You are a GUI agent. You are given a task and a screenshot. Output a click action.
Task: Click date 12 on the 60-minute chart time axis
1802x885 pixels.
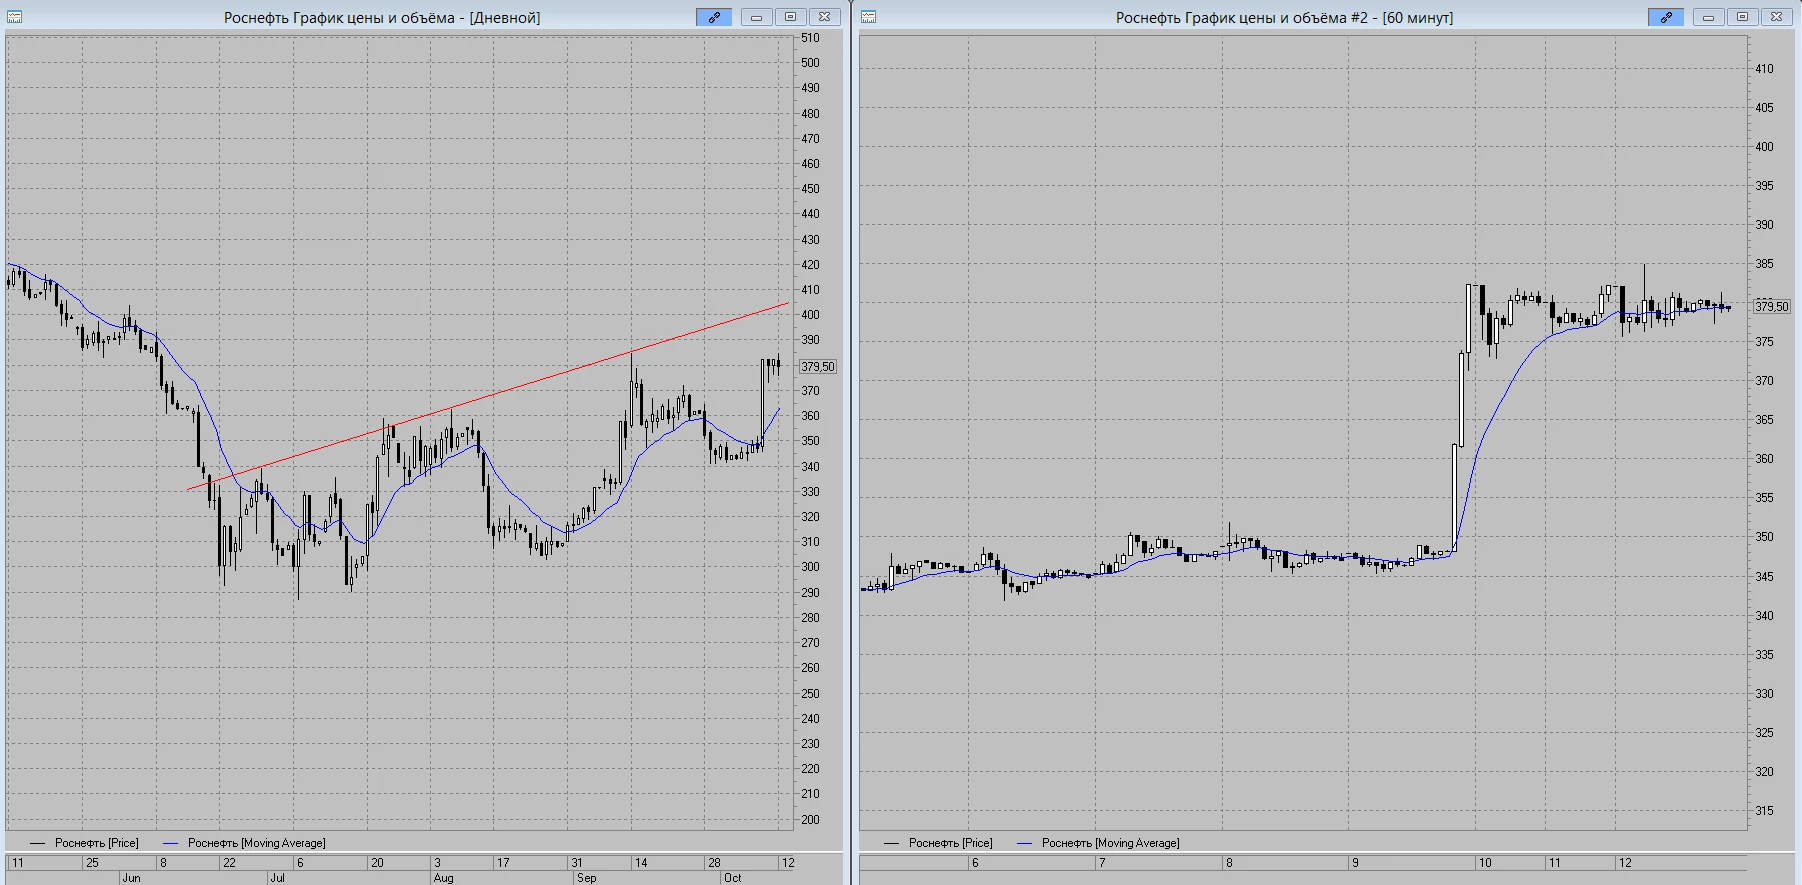[1625, 862]
